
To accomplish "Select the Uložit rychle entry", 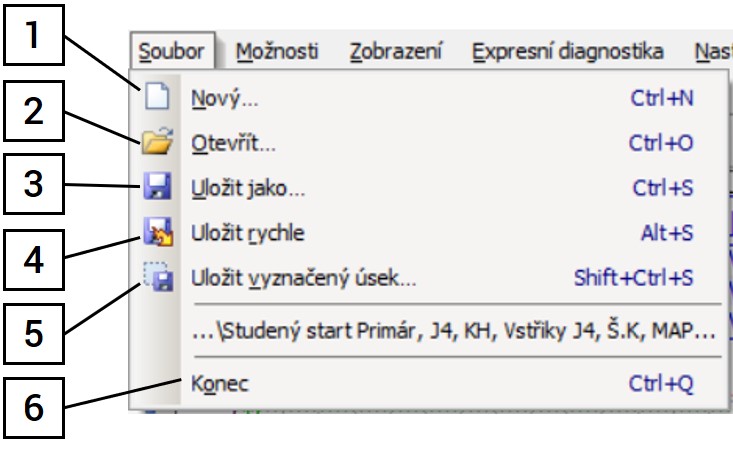I will 248,234.
